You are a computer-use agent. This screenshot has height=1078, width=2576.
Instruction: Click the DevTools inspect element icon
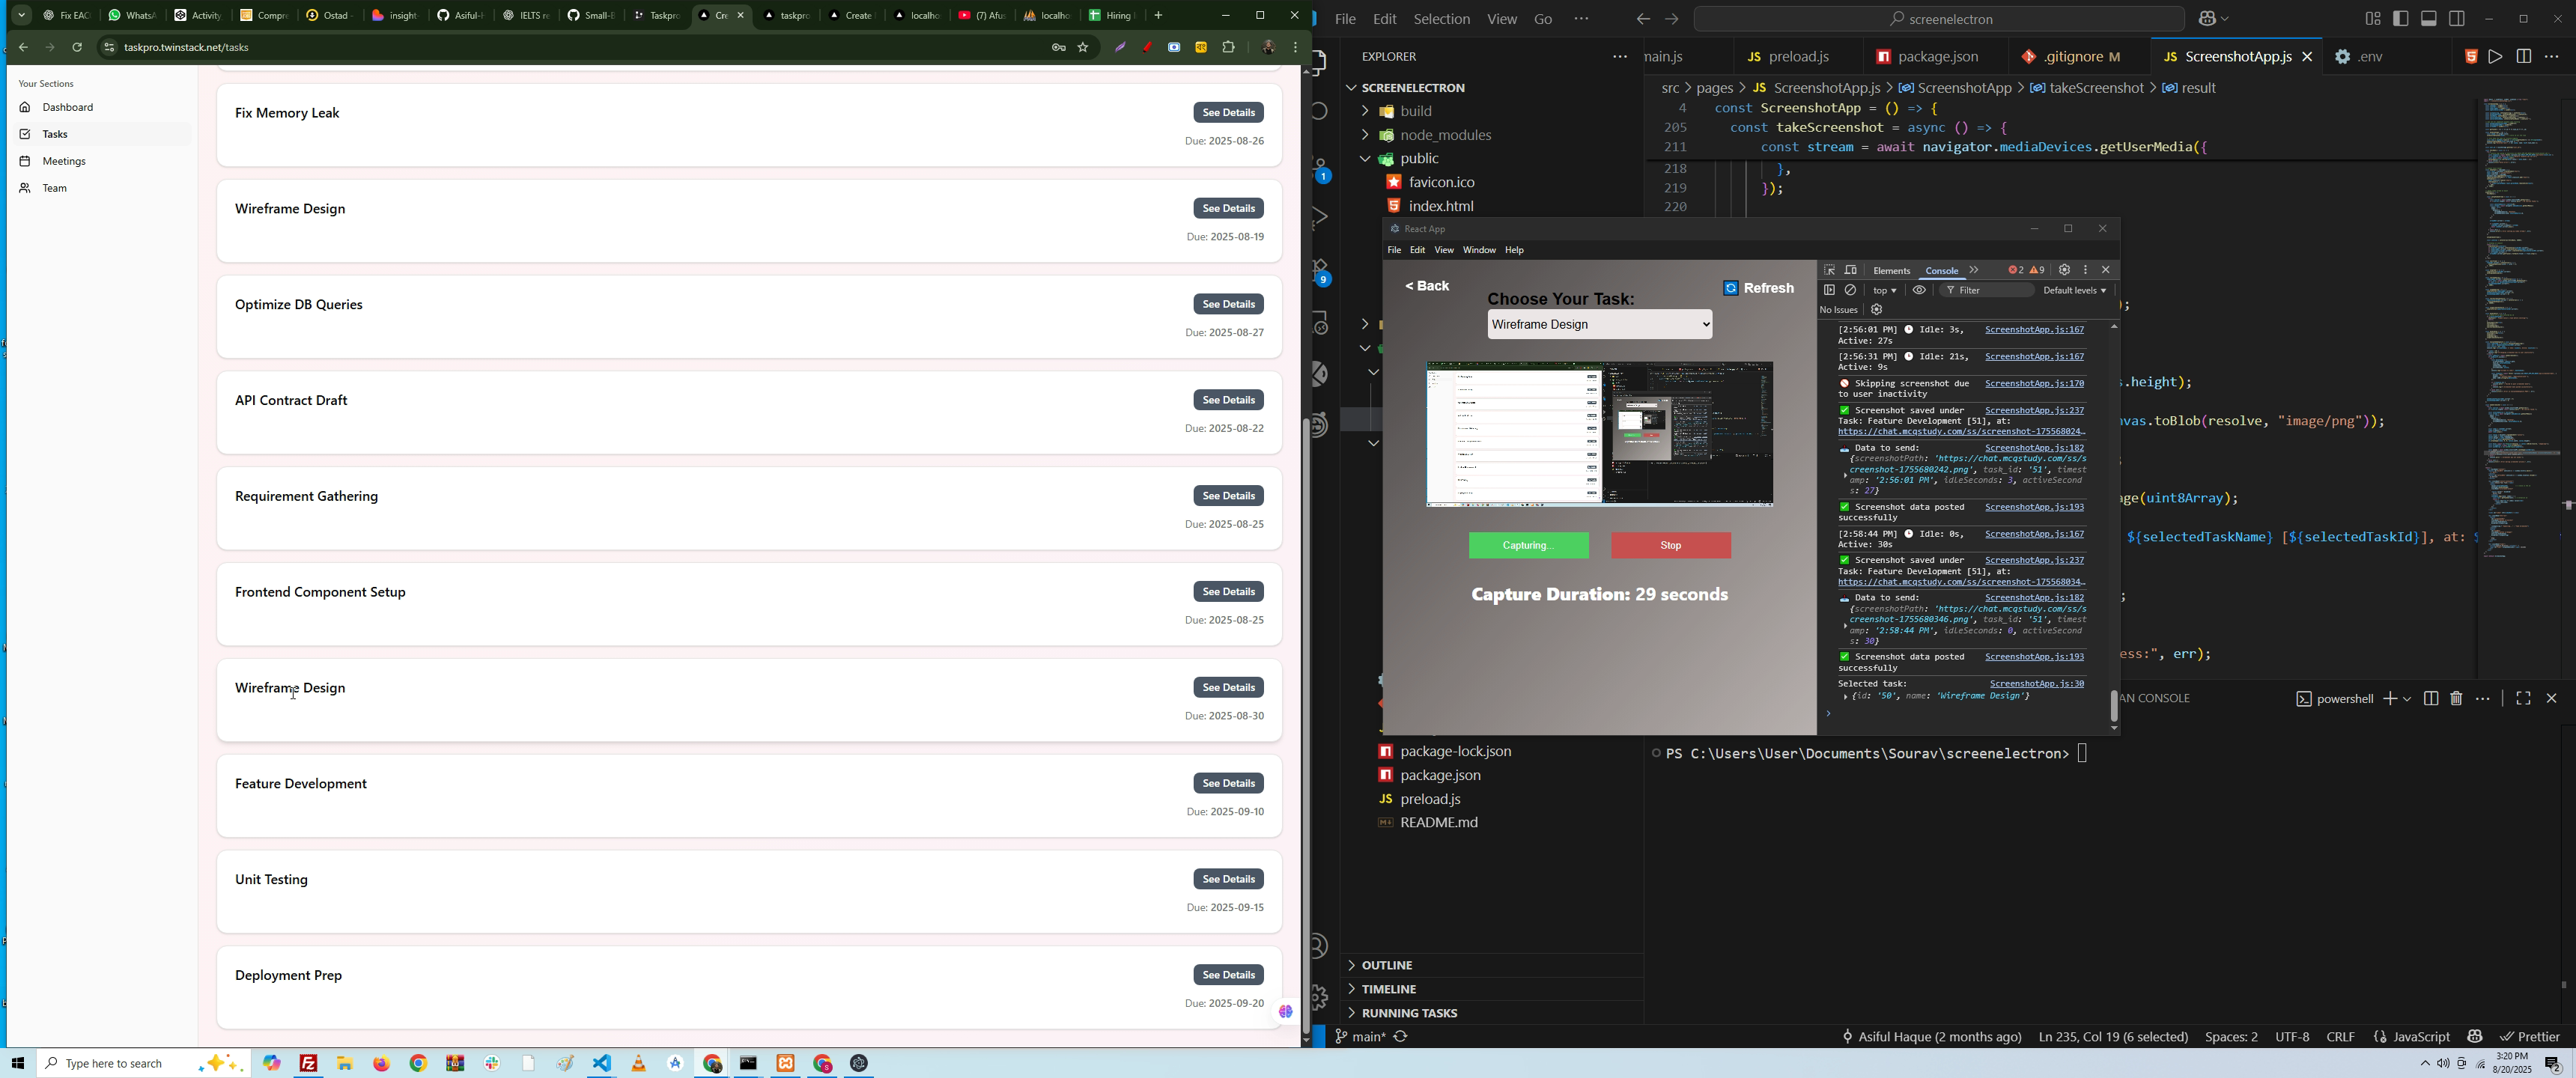(x=1829, y=270)
